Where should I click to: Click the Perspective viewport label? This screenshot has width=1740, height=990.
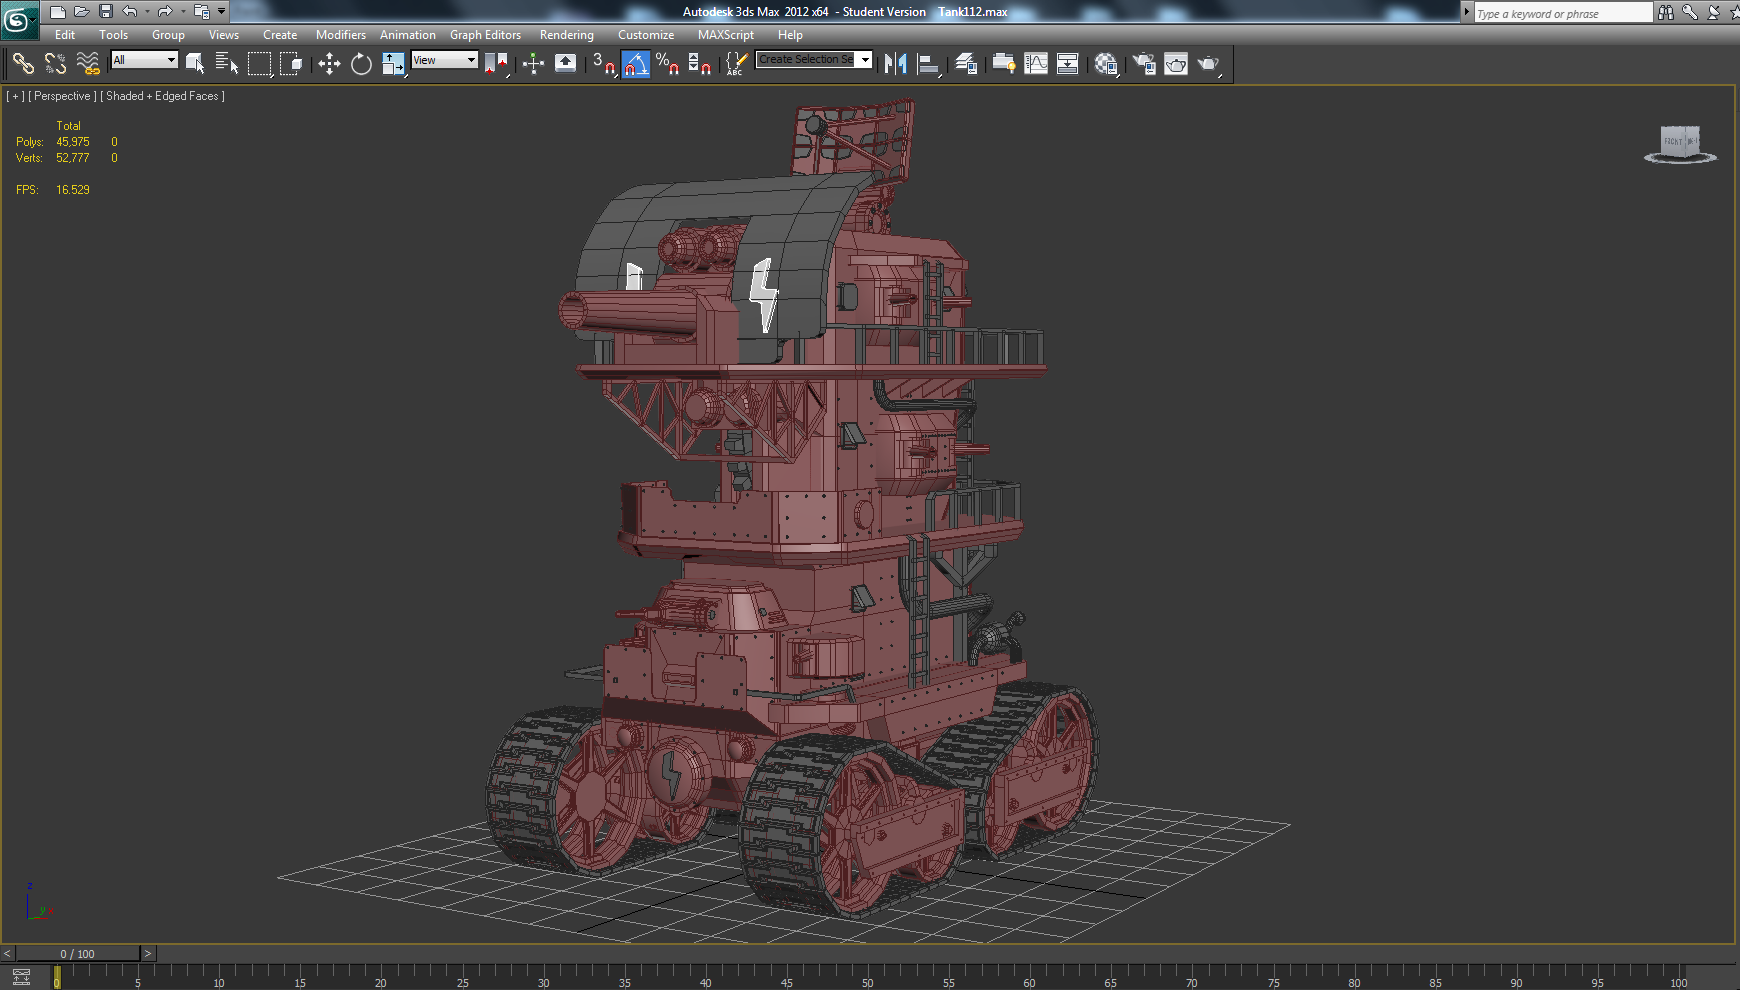coord(62,96)
